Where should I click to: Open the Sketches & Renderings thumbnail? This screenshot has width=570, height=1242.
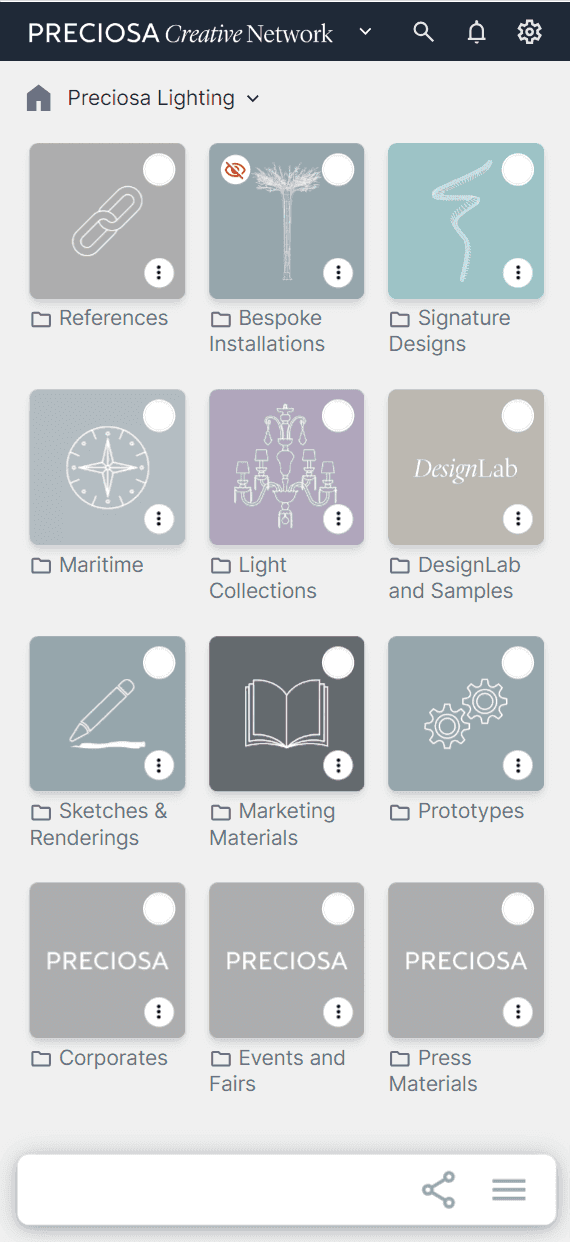(107, 714)
